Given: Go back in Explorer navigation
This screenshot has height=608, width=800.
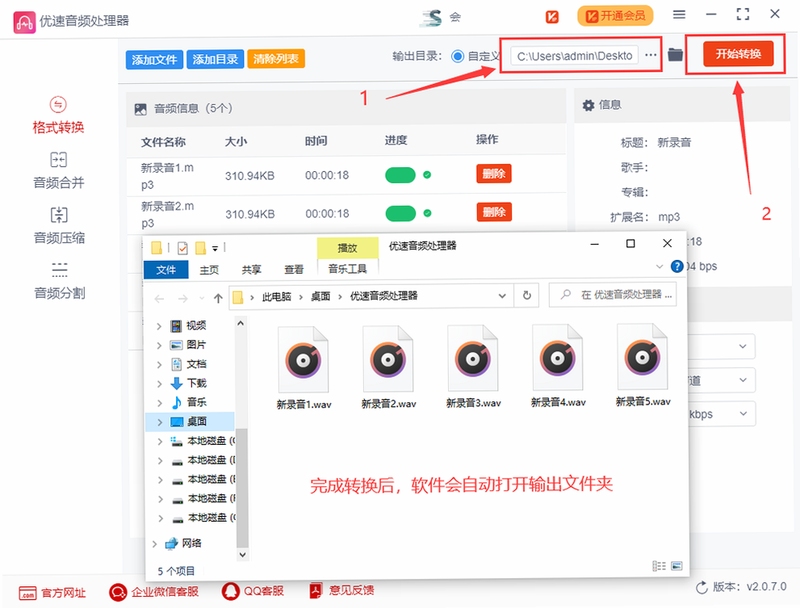Looking at the screenshot, I should point(159,299).
